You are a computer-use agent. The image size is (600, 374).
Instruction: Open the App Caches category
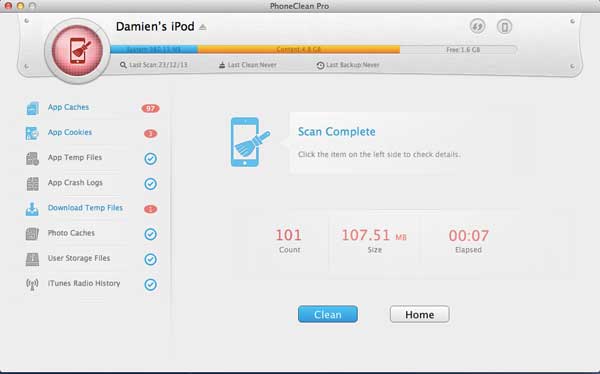pyautogui.click(x=68, y=107)
